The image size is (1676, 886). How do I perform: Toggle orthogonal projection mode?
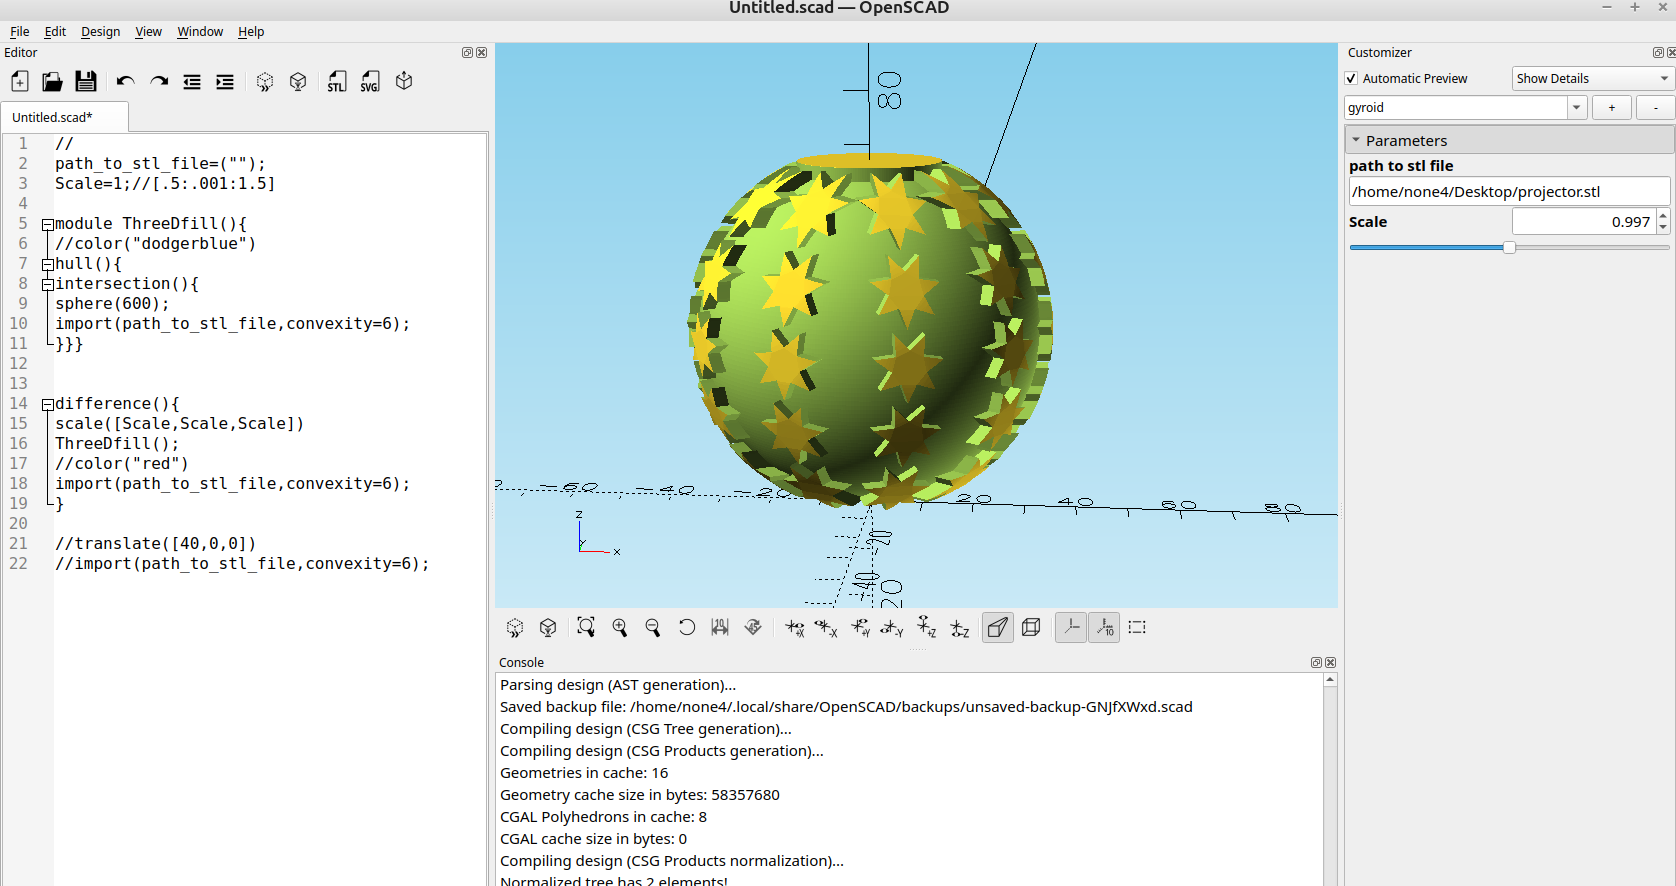pyautogui.click(x=1031, y=627)
